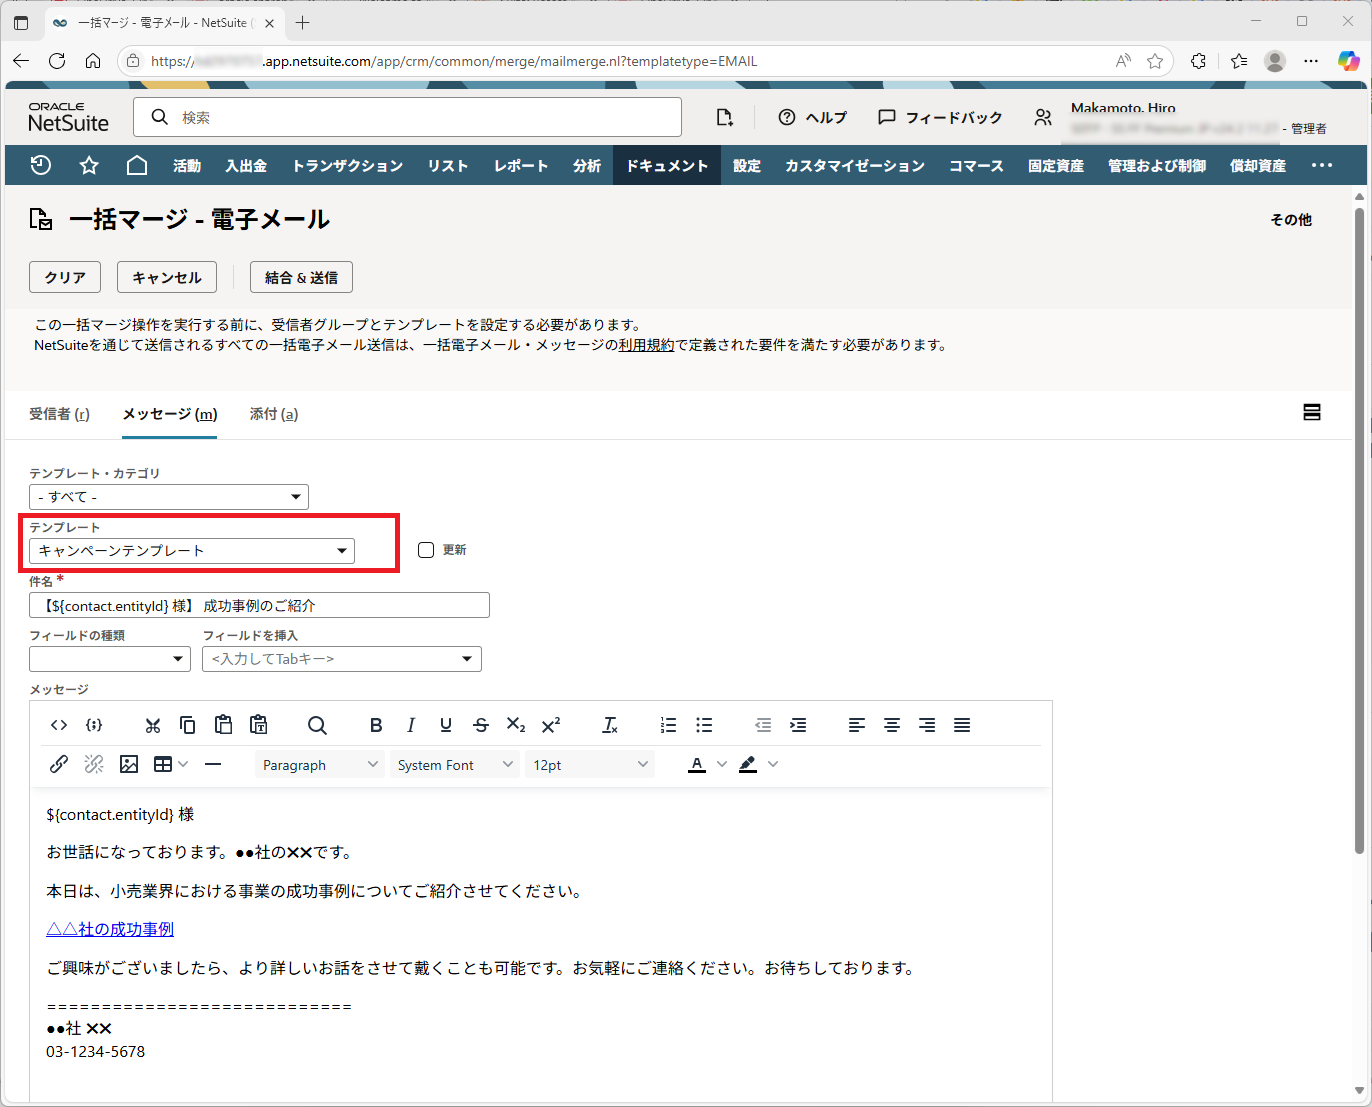The height and width of the screenshot is (1107, 1372).
Task: Switch to the 添付 tab
Action: pyautogui.click(x=274, y=414)
